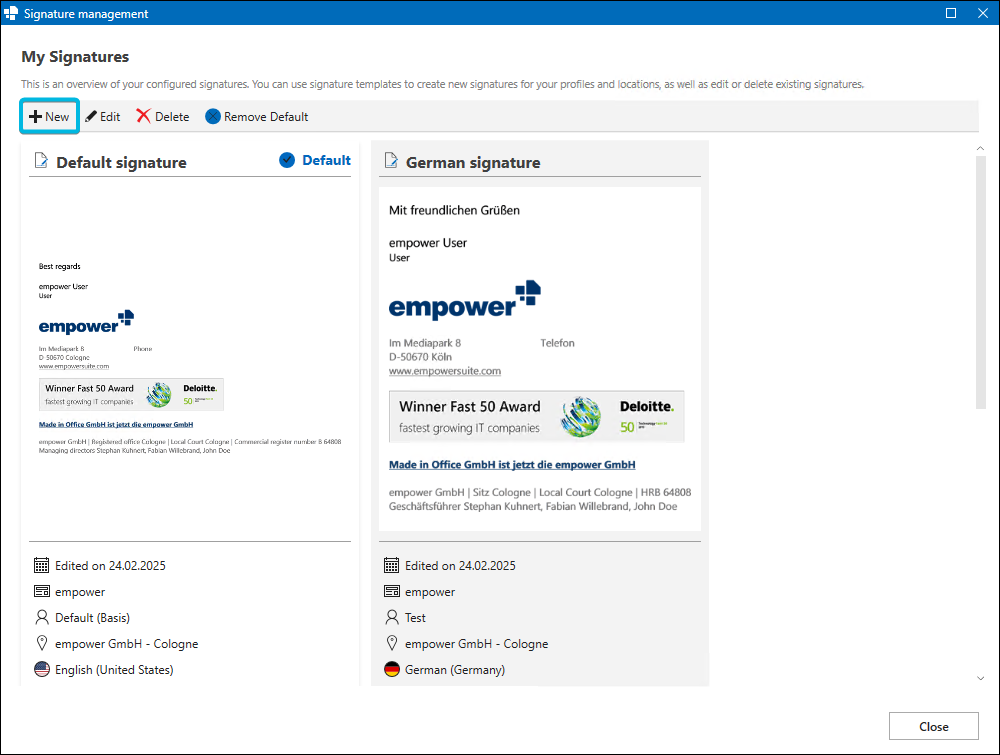
Task: Select 'Default (Basis)' profile text
Action: pos(92,618)
